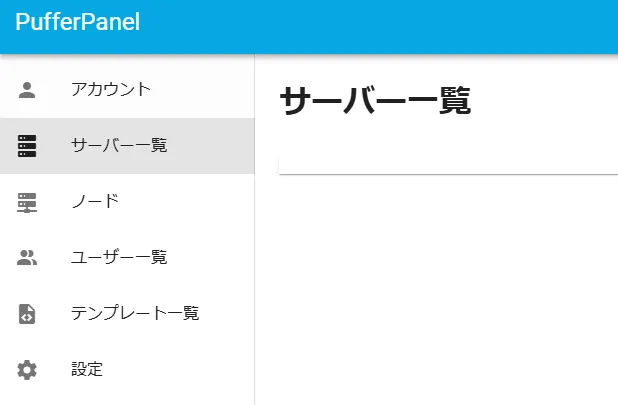Go to the ノード page
This screenshot has width=618, height=405.
[x=95, y=202]
